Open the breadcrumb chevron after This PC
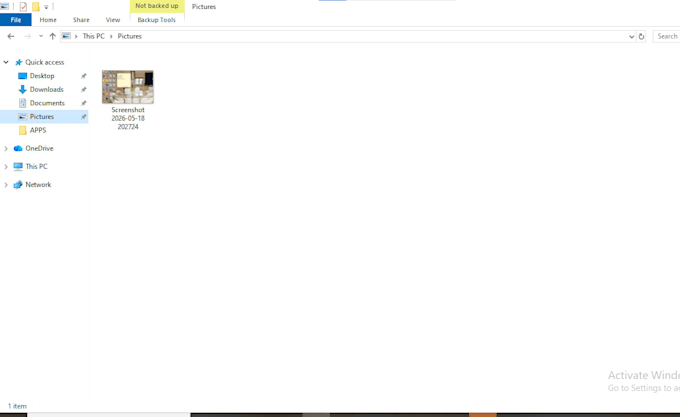The height and width of the screenshot is (417, 680). pyautogui.click(x=111, y=36)
